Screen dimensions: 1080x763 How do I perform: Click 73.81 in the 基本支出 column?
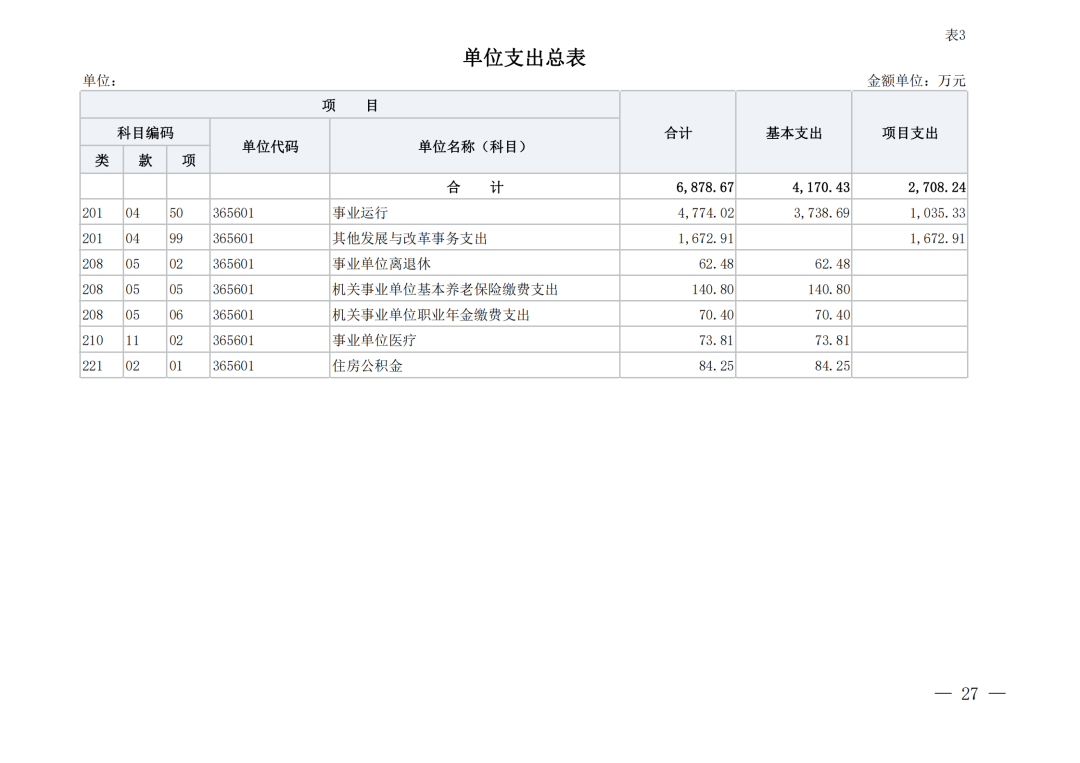tap(833, 340)
